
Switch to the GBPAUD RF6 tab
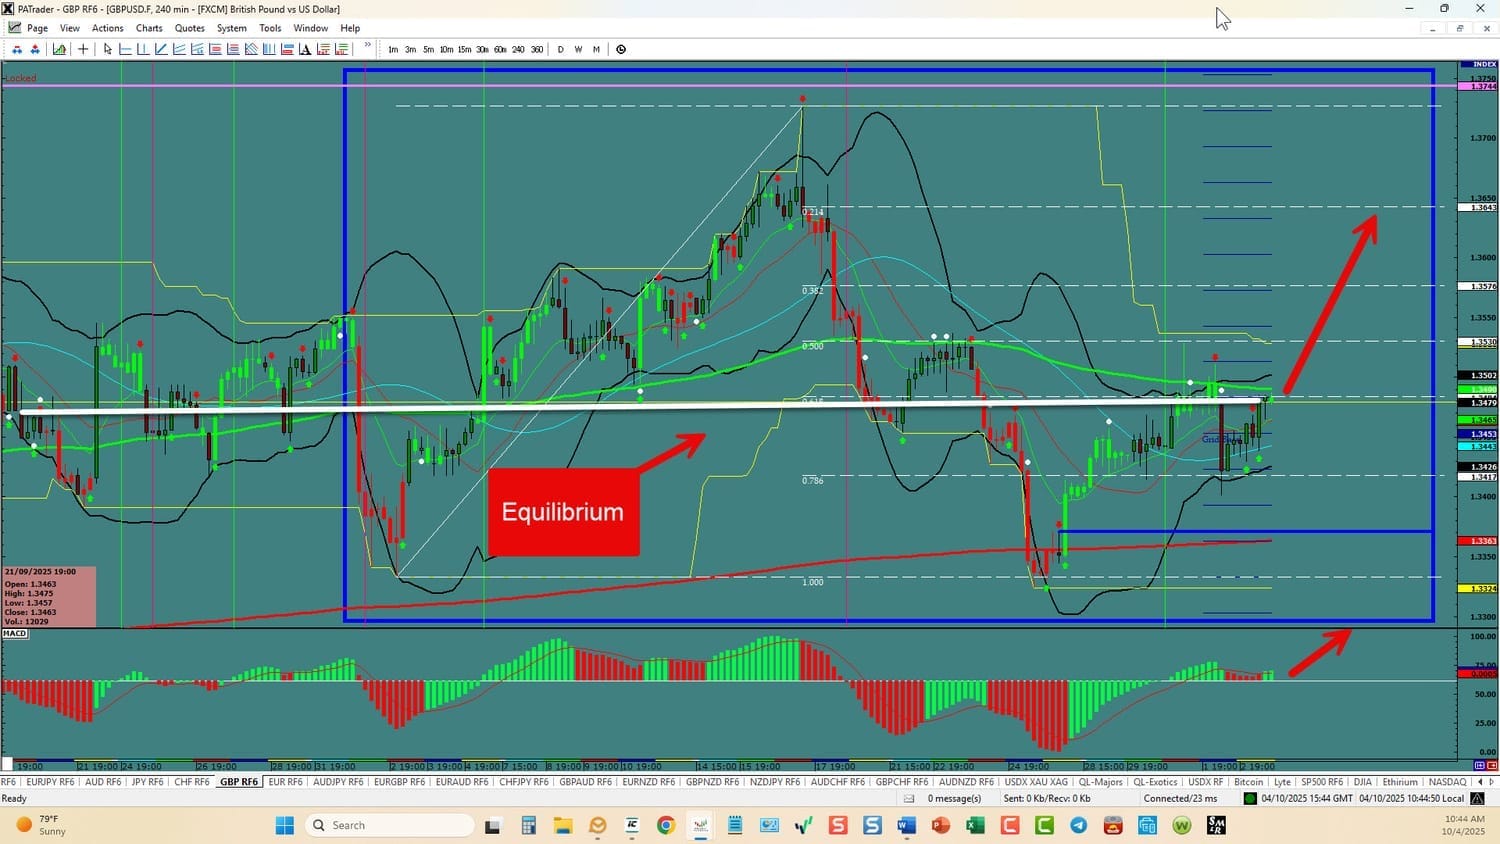[x=585, y=782]
